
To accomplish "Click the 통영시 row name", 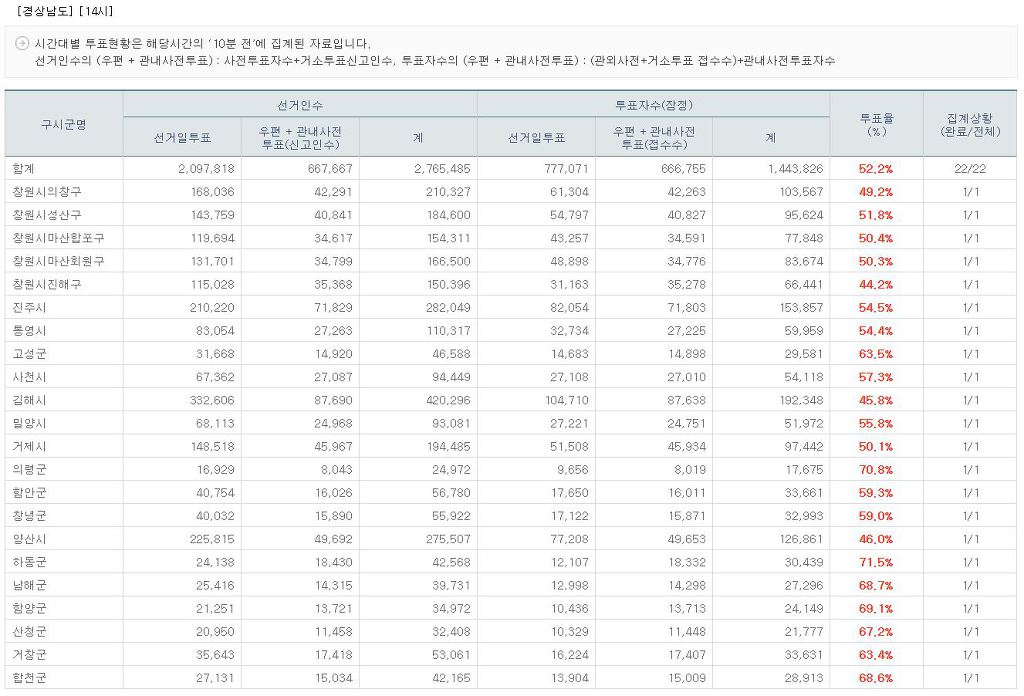I will pos(29,331).
